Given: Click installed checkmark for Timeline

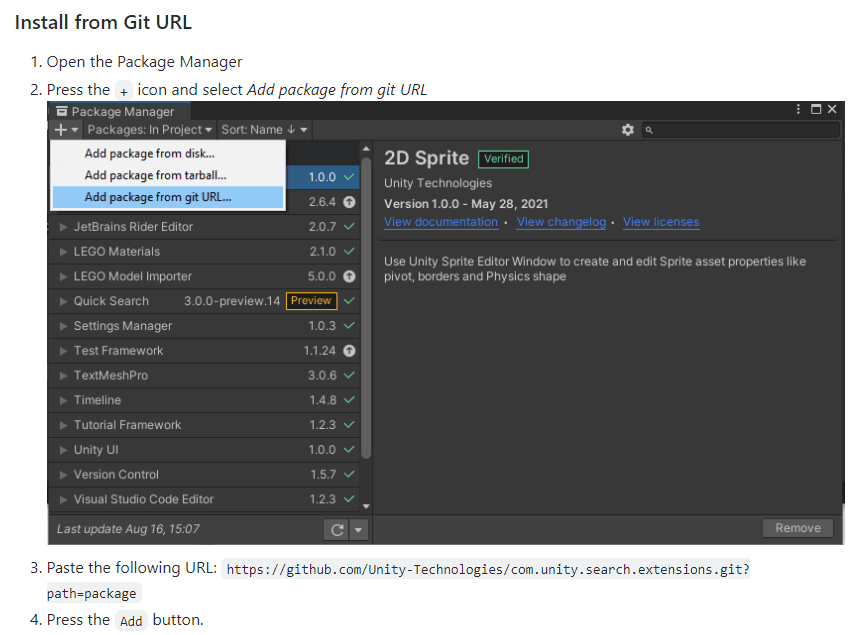Looking at the screenshot, I should [349, 400].
